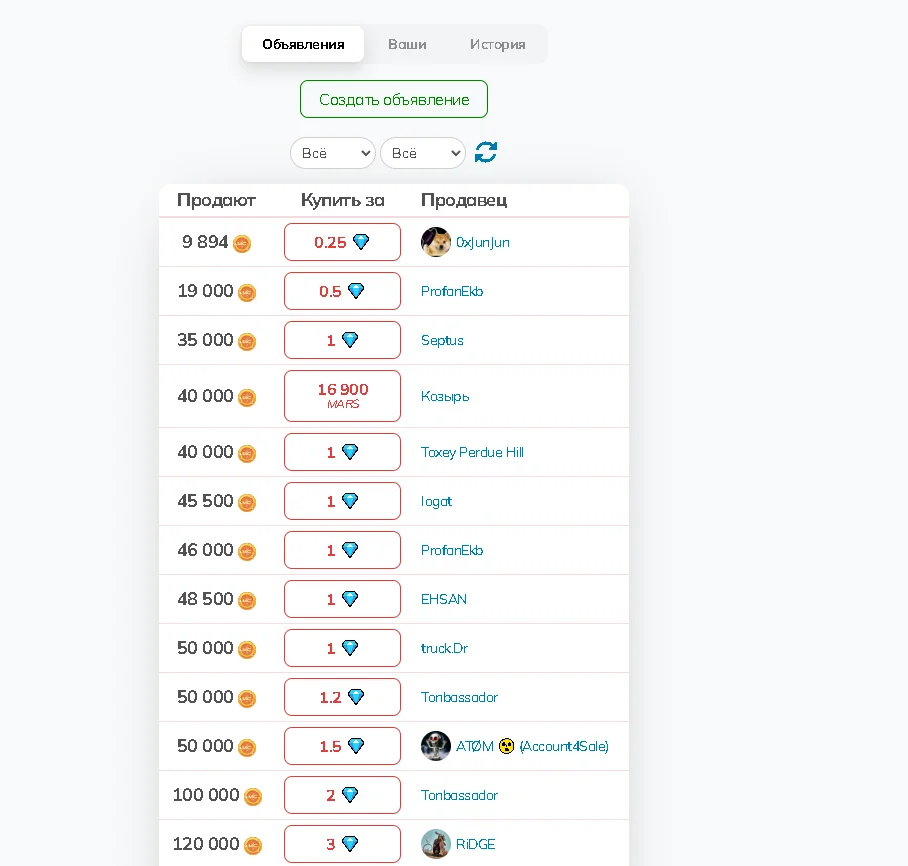Buy 100 000 coins for 2 diamonds
Image resolution: width=908 pixels, height=866 pixels.
(342, 795)
